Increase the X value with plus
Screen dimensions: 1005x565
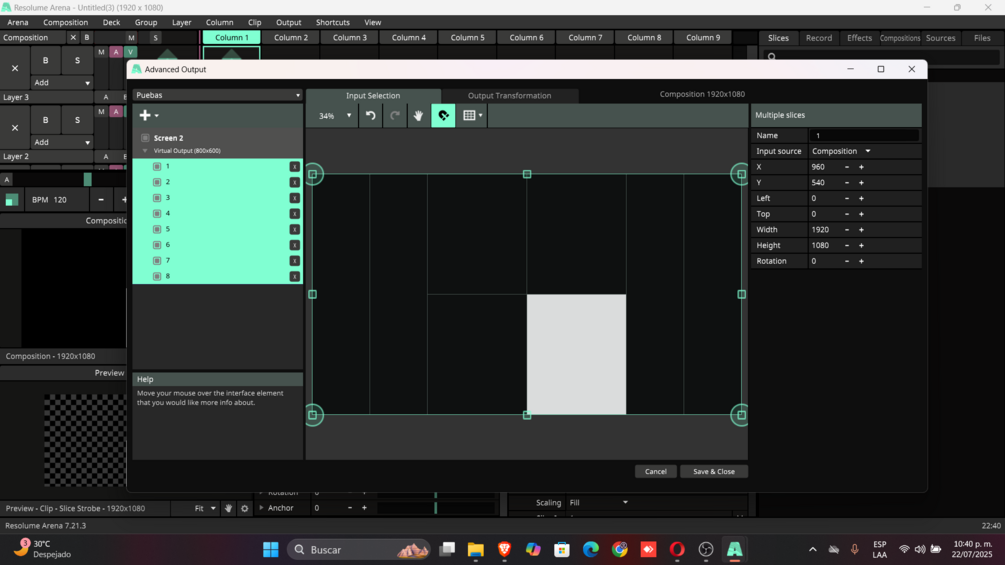click(861, 167)
